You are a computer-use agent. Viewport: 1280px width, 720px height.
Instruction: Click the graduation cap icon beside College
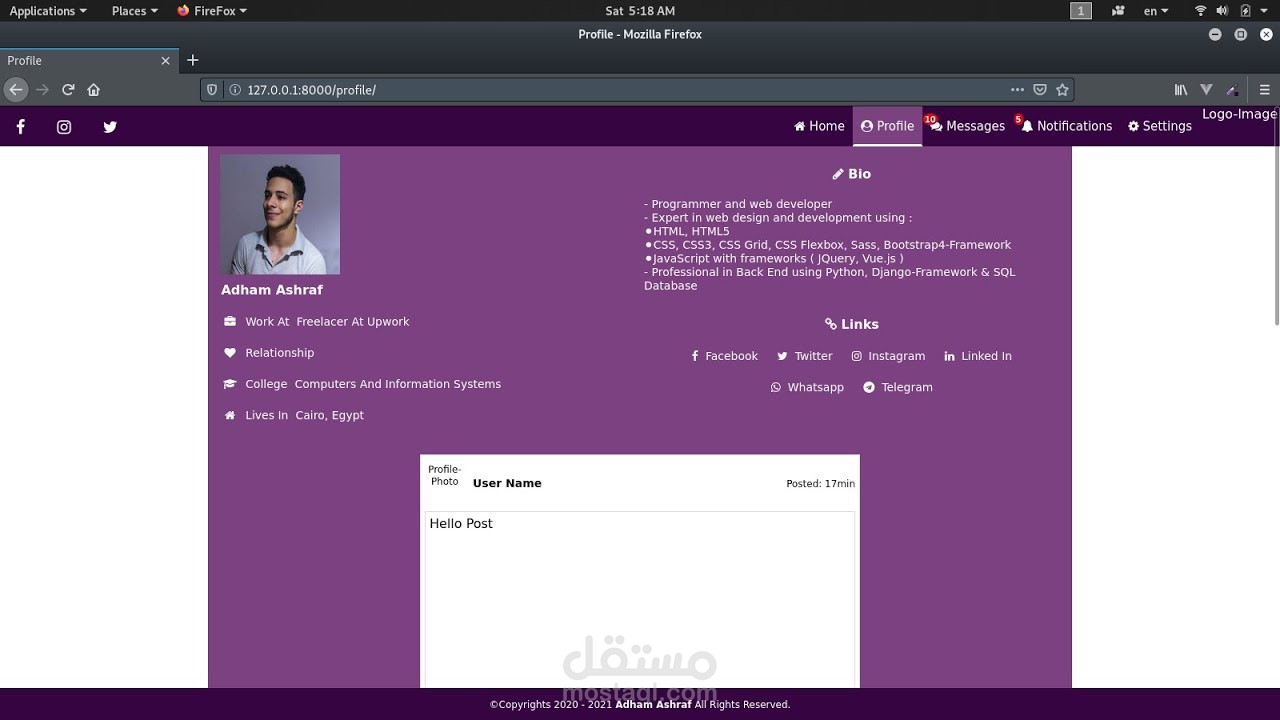tap(229, 383)
